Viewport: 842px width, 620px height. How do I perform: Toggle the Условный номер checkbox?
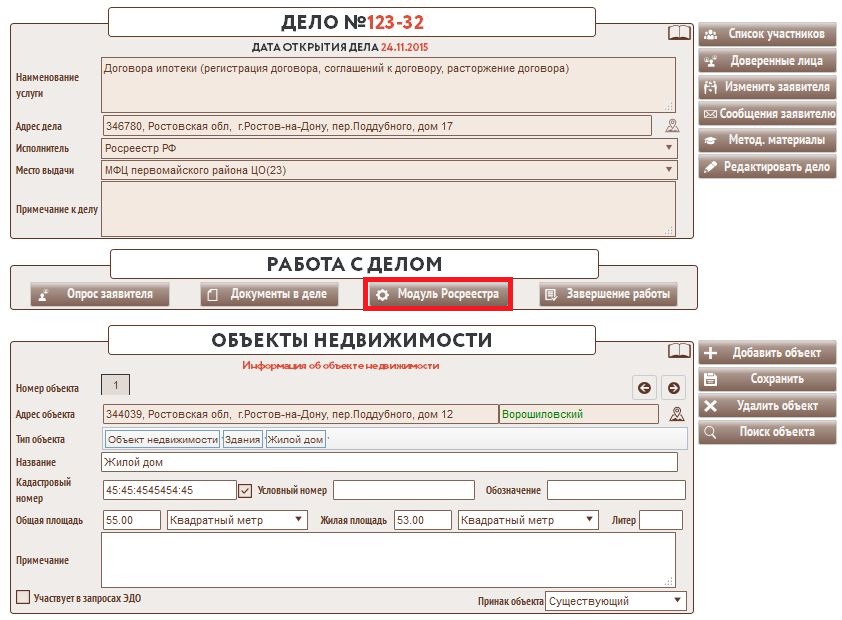(x=245, y=490)
